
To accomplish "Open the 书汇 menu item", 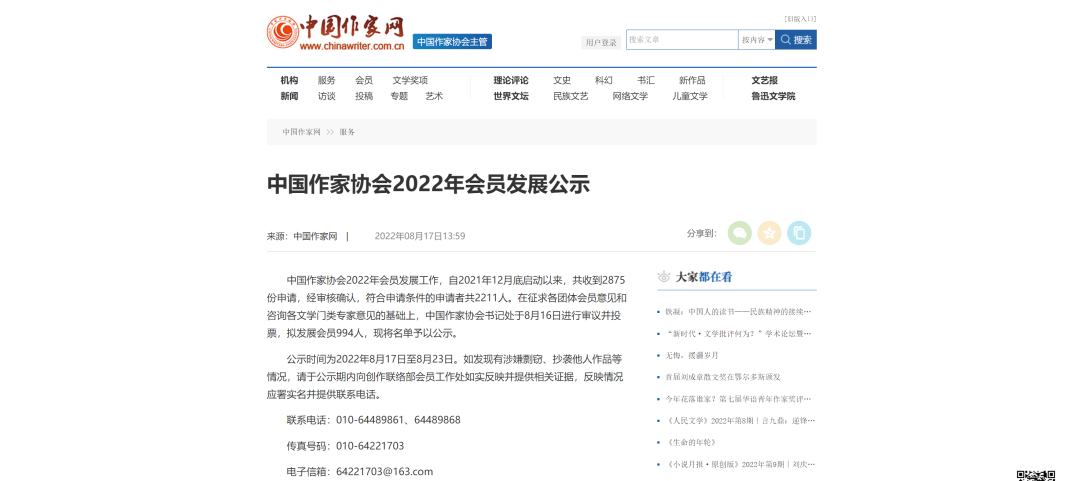I will (x=646, y=80).
